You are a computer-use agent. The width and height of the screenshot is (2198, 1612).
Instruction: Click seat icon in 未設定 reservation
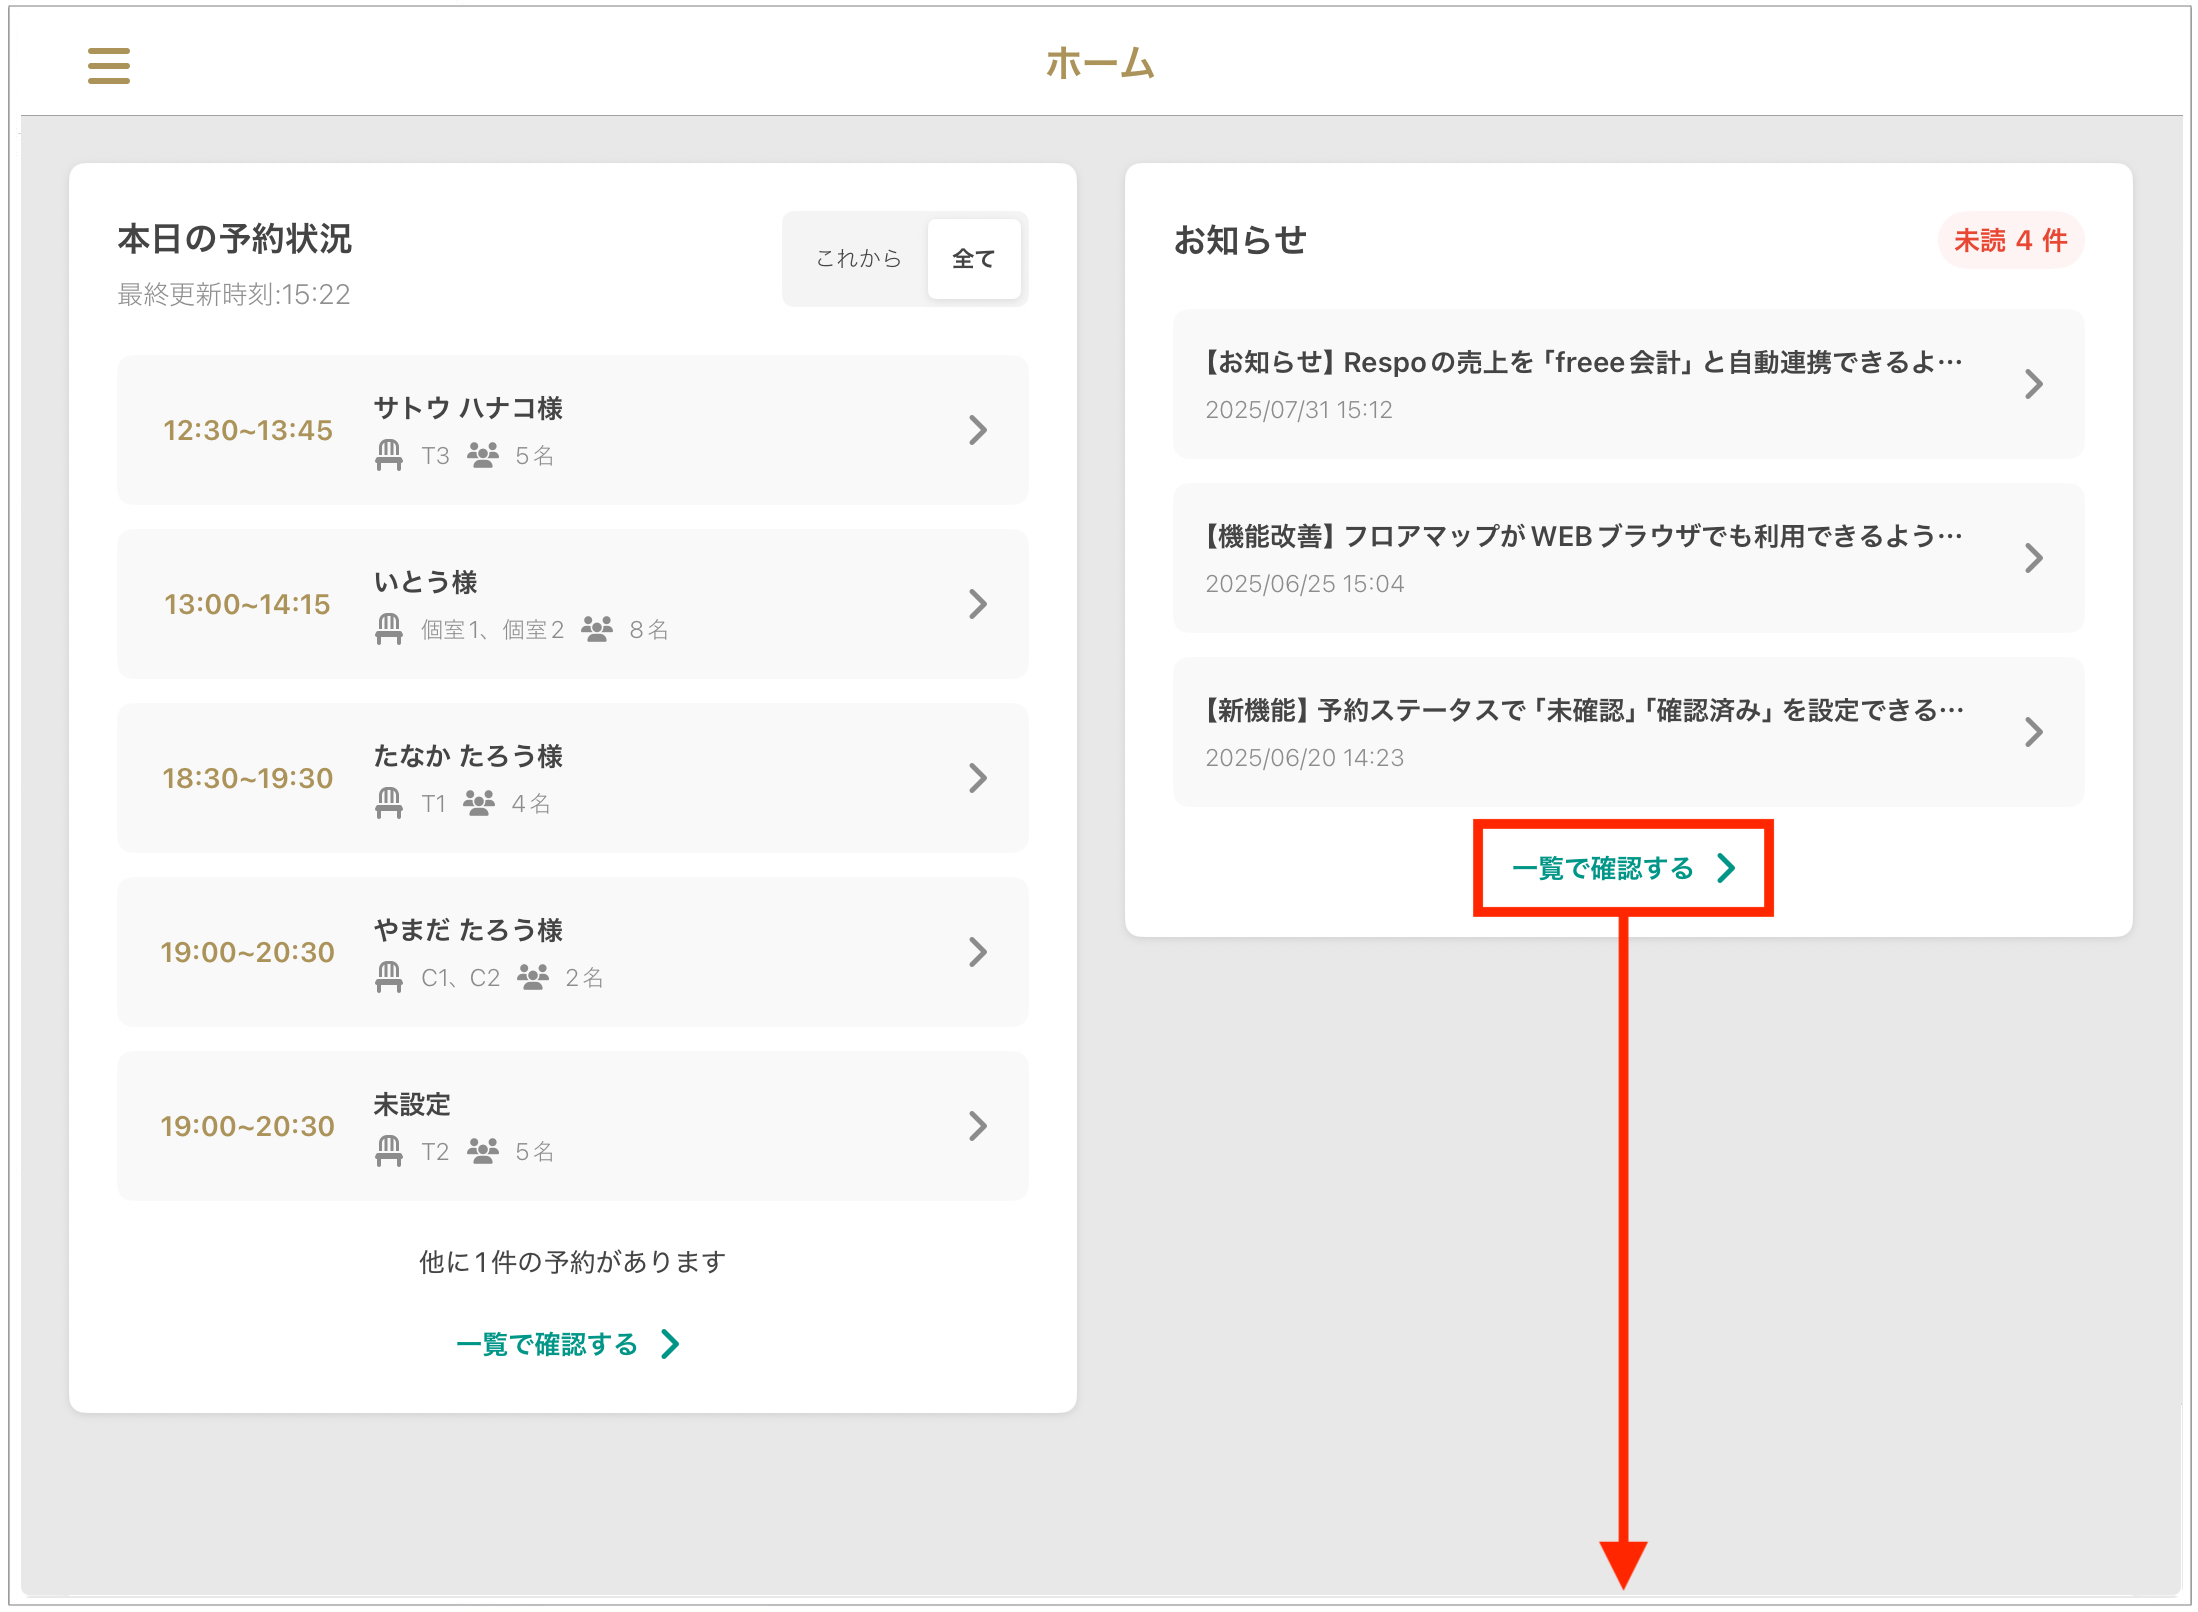(389, 1151)
